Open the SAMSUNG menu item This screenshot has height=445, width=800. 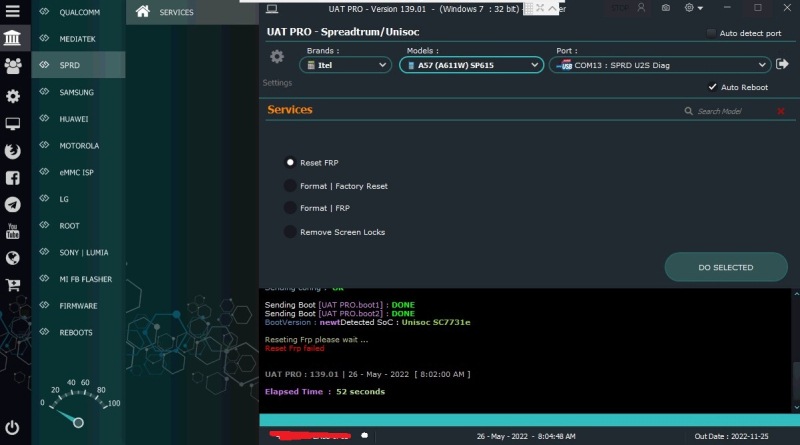(x=78, y=92)
